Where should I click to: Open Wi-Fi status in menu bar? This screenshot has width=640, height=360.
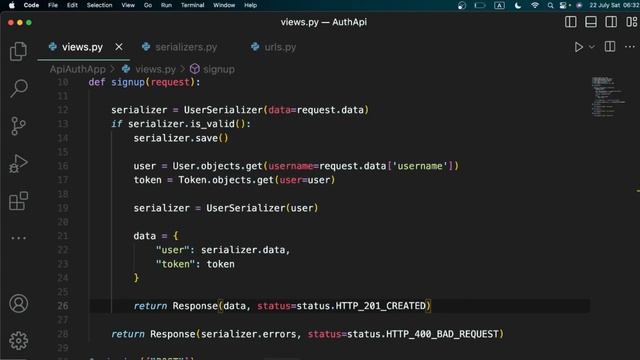tap(535, 5)
